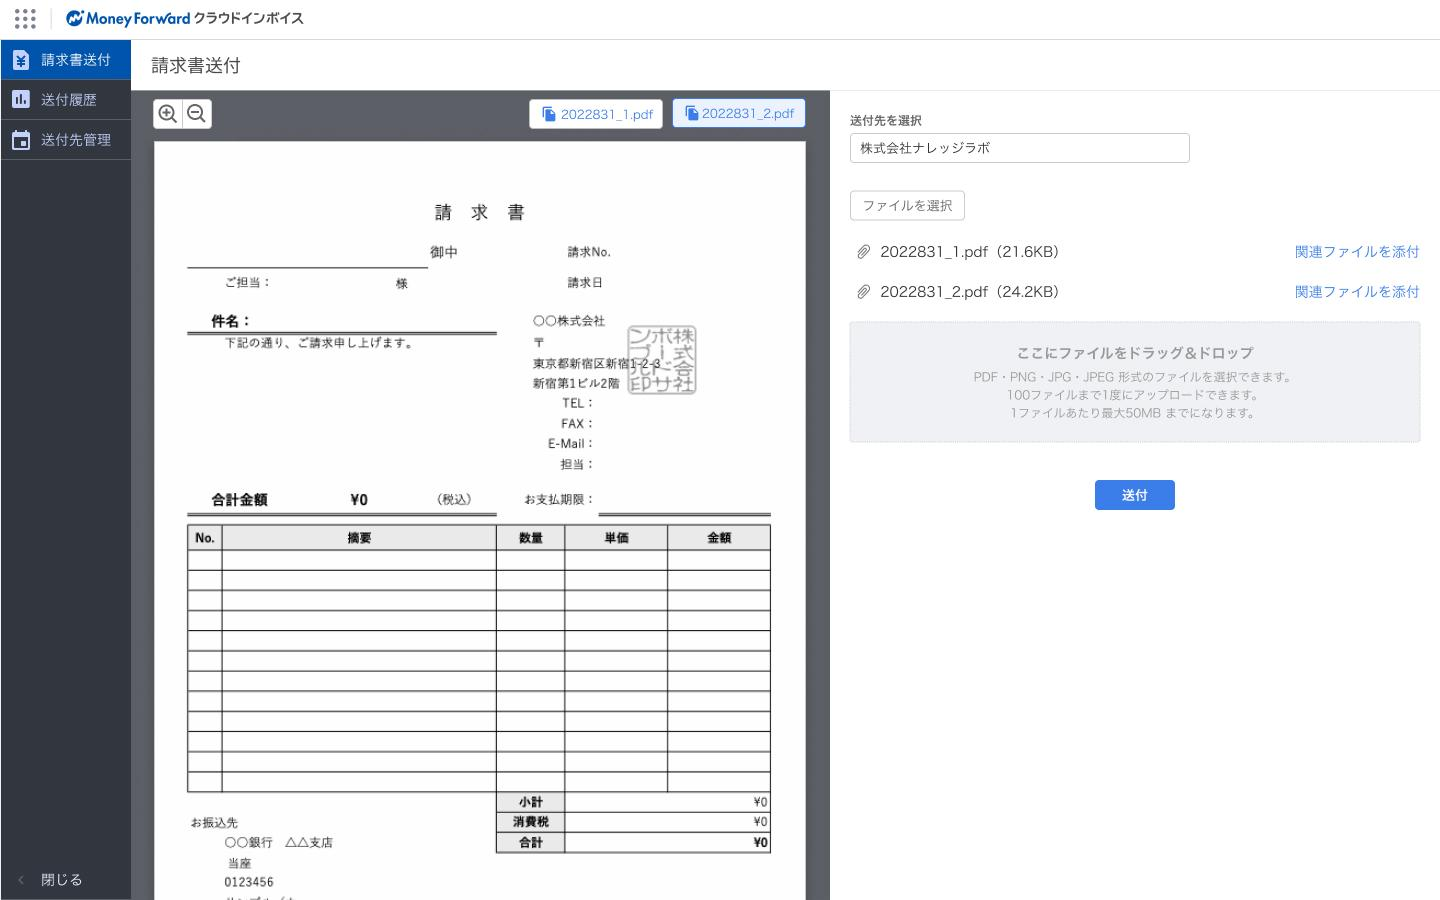Viewport: 1440px width, 900px height.
Task: Click the ファイルを選択 button
Action: point(907,206)
